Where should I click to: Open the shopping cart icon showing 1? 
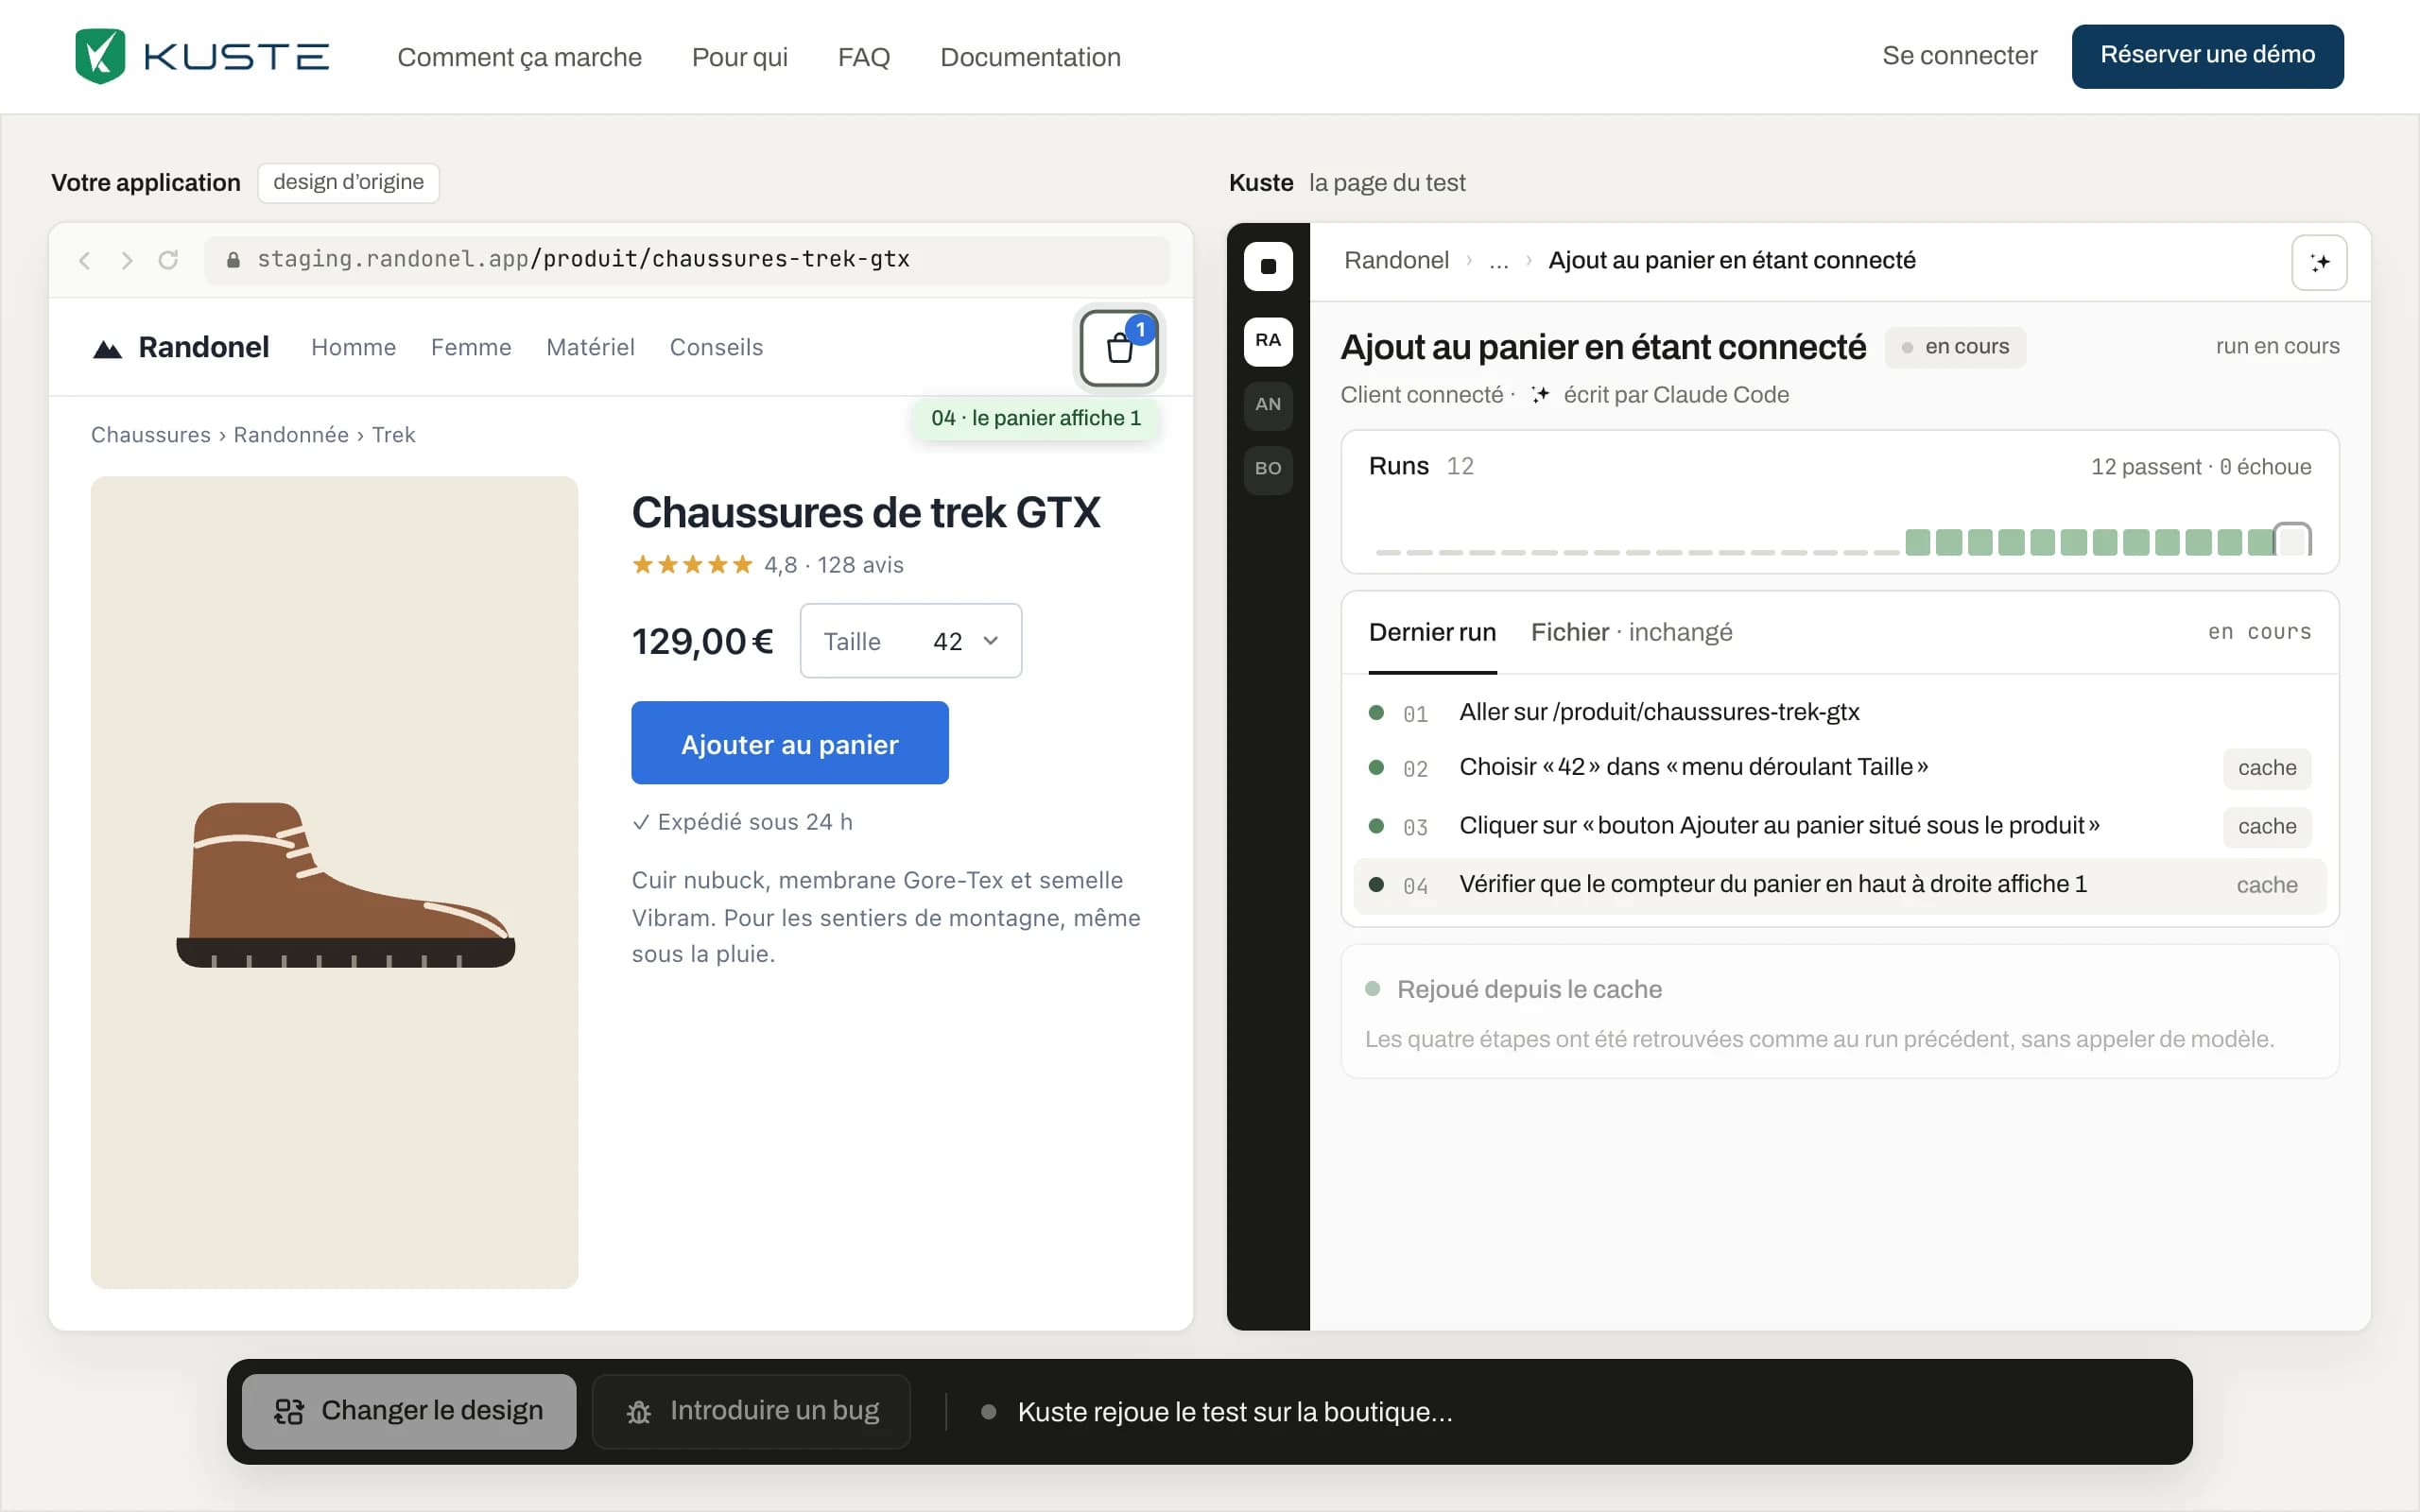pos(1119,348)
